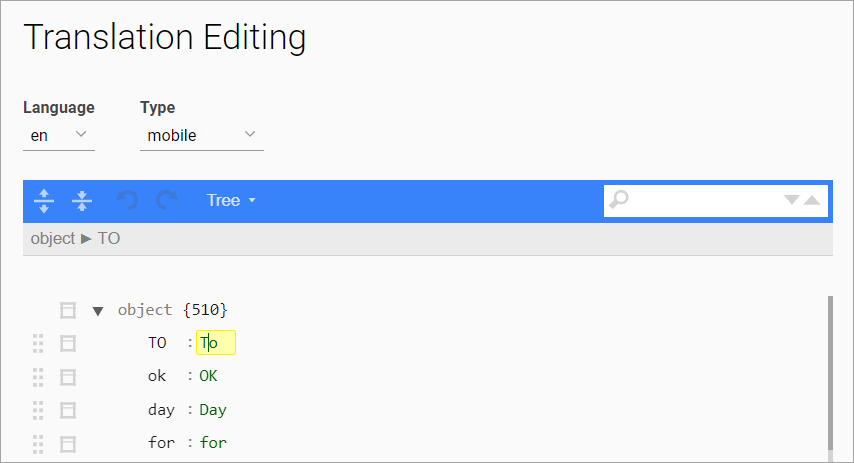Click the redo arrow icon
Image resolution: width=854 pixels, height=463 pixels.
tap(166, 200)
